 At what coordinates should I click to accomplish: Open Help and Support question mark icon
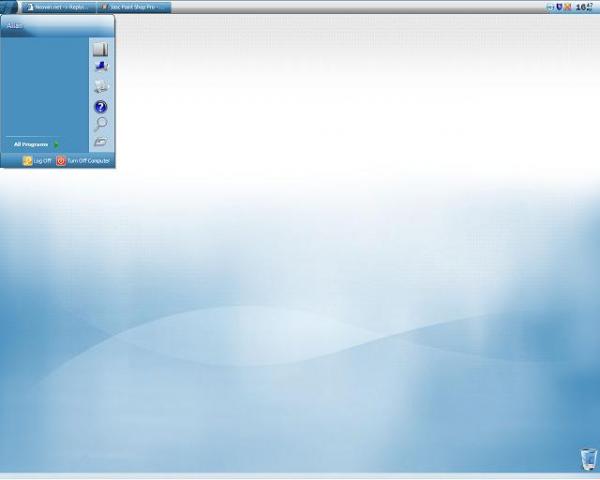click(101, 107)
